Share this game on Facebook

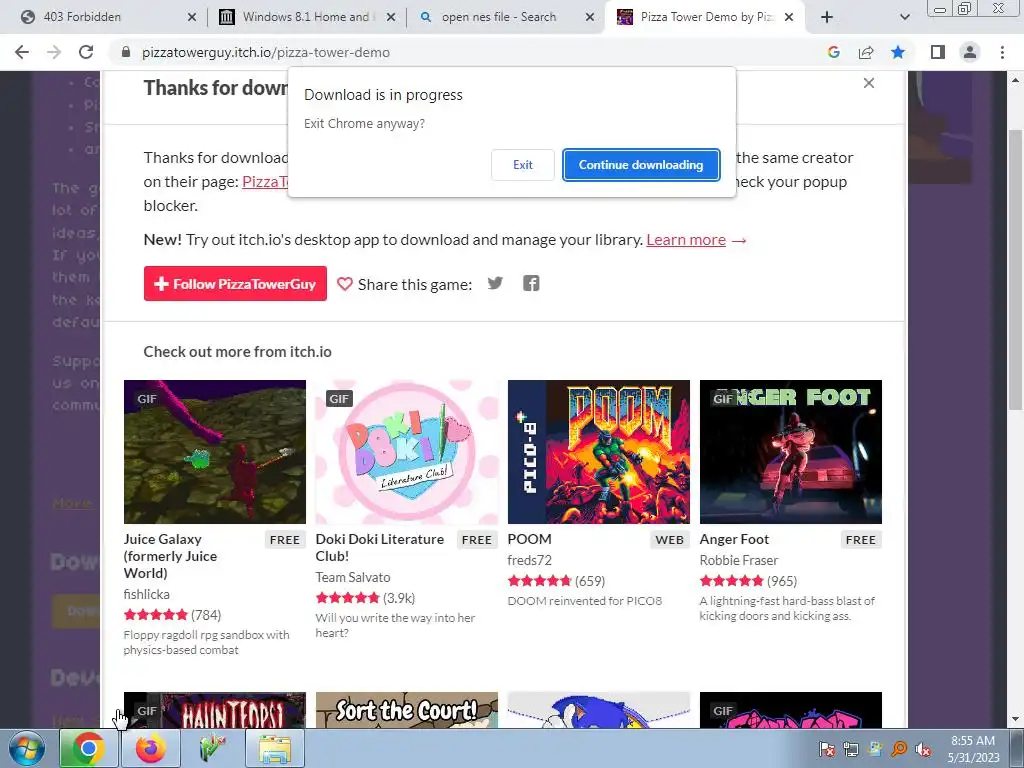[x=531, y=283]
